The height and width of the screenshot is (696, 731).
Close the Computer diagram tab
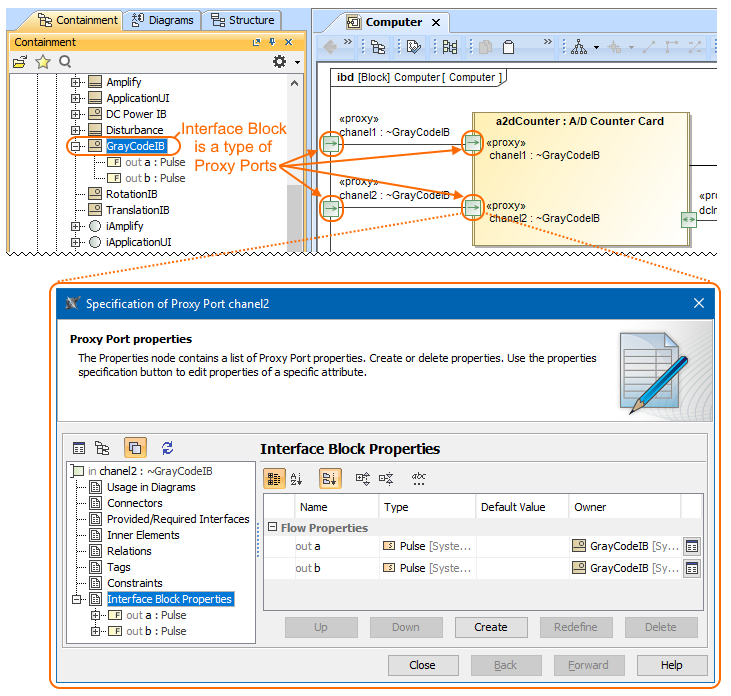(436, 22)
